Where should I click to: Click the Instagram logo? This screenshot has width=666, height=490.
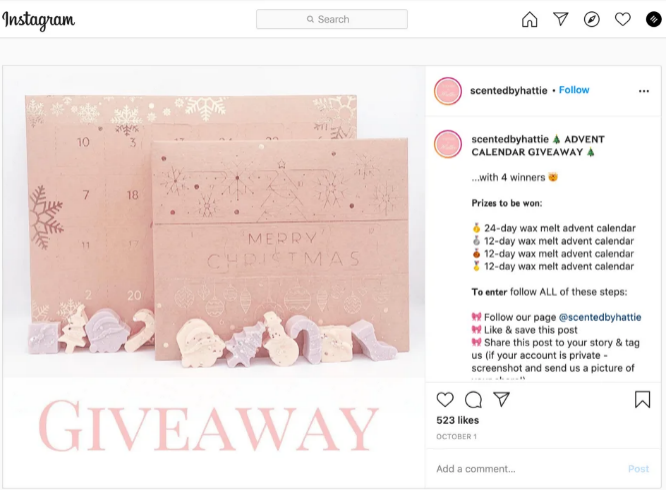(x=38, y=20)
